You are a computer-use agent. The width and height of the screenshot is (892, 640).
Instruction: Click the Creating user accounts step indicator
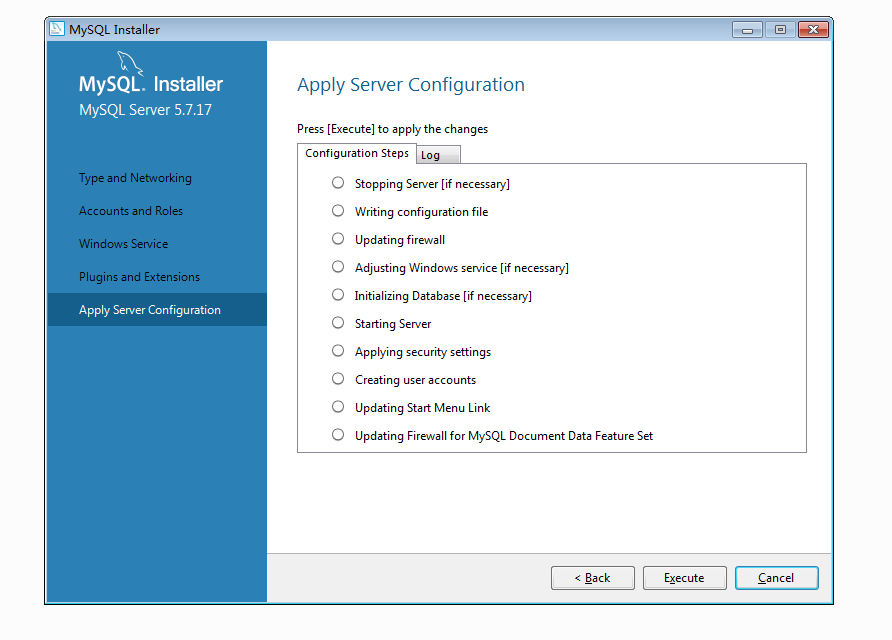338,378
